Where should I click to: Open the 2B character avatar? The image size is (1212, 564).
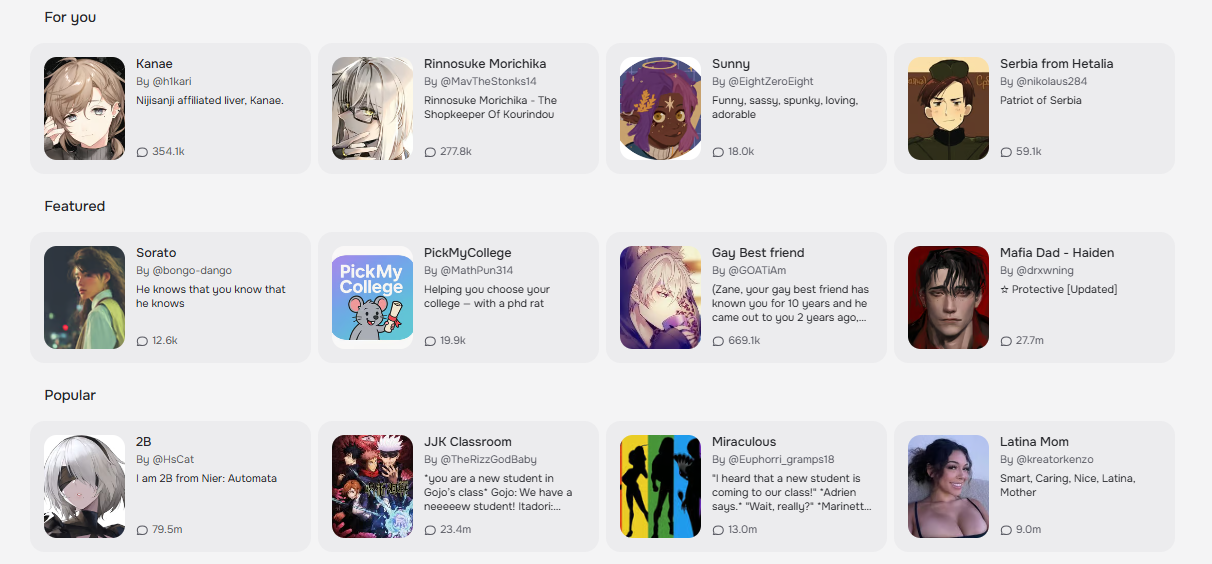[x=84, y=486]
